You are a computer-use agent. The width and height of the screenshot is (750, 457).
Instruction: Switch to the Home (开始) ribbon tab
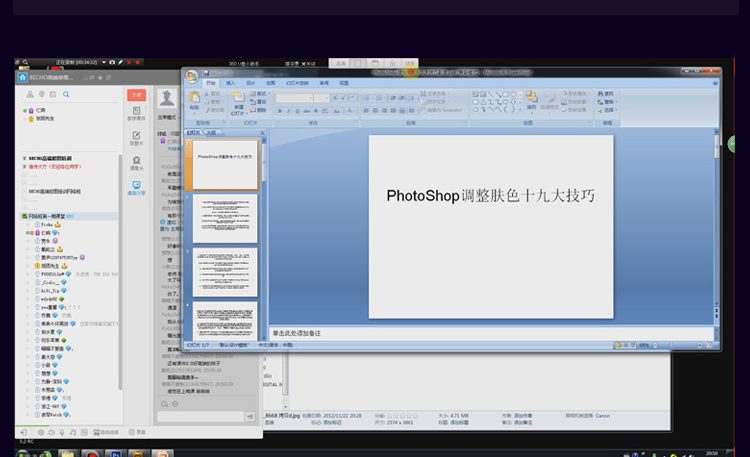tap(211, 83)
